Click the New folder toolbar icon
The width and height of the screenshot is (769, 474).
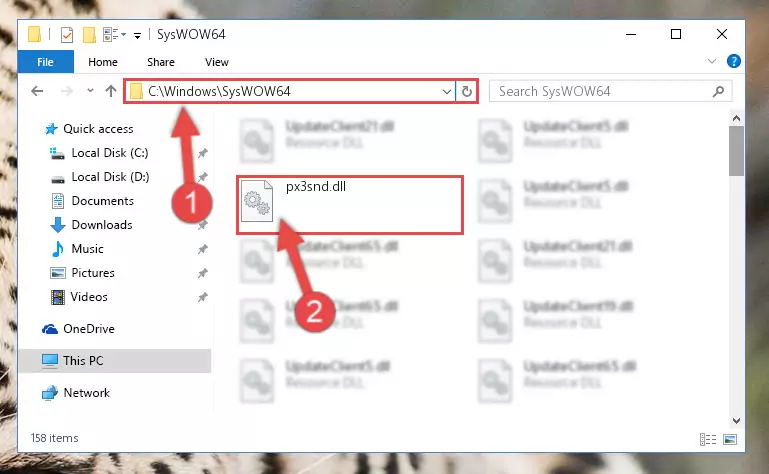pos(89,35)
